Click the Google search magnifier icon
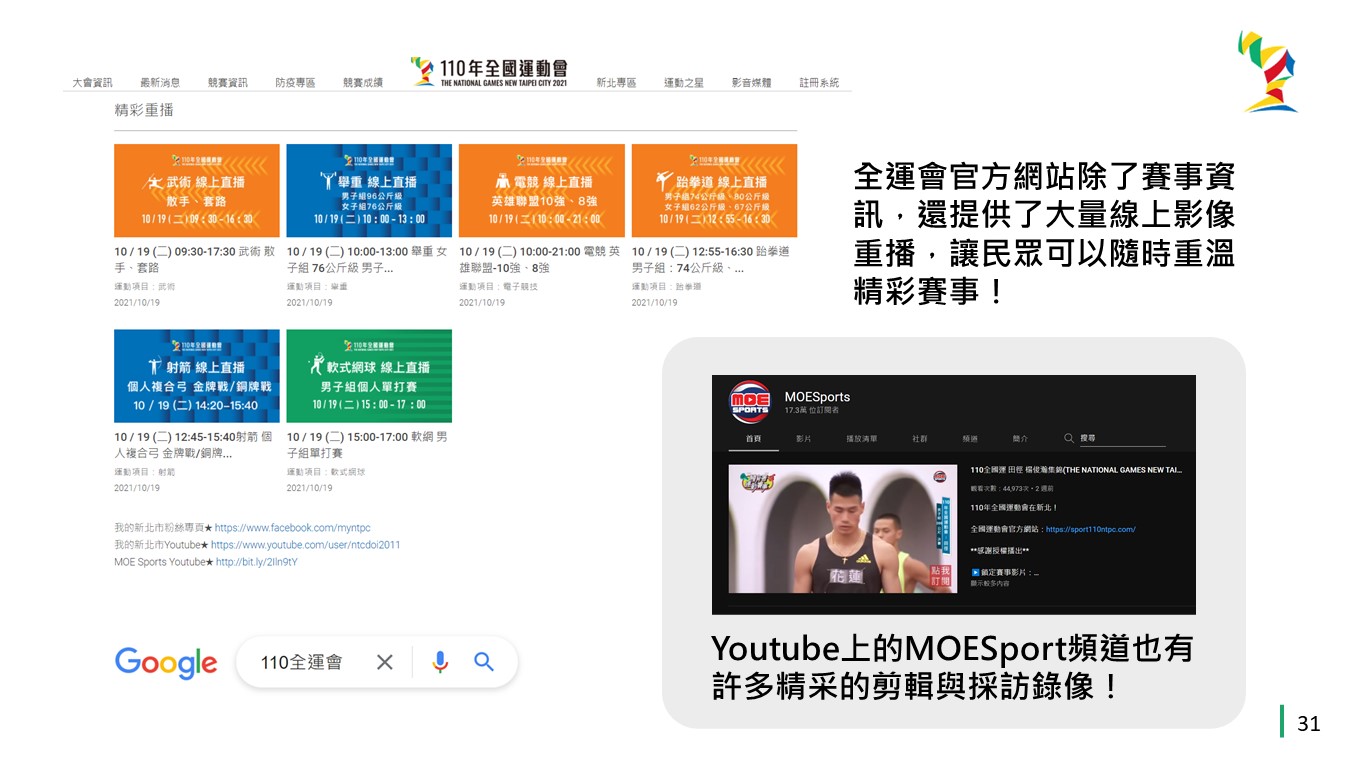 pyautogui.click(x=484, y=662)
